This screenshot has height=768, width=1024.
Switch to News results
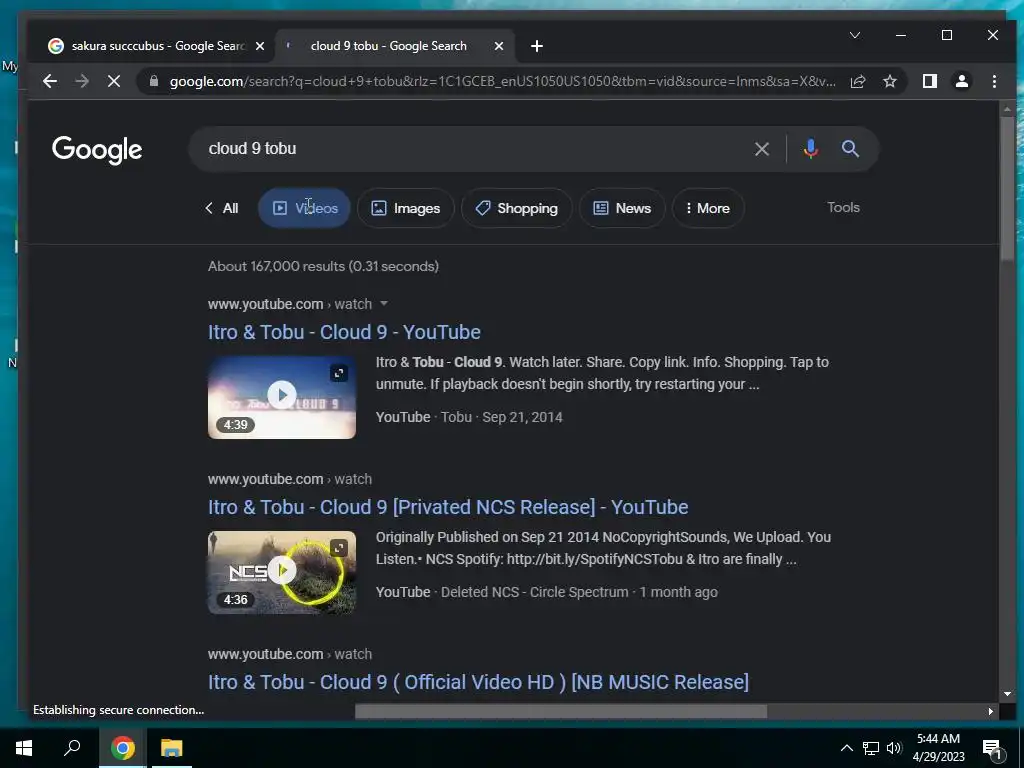point(622,208)
